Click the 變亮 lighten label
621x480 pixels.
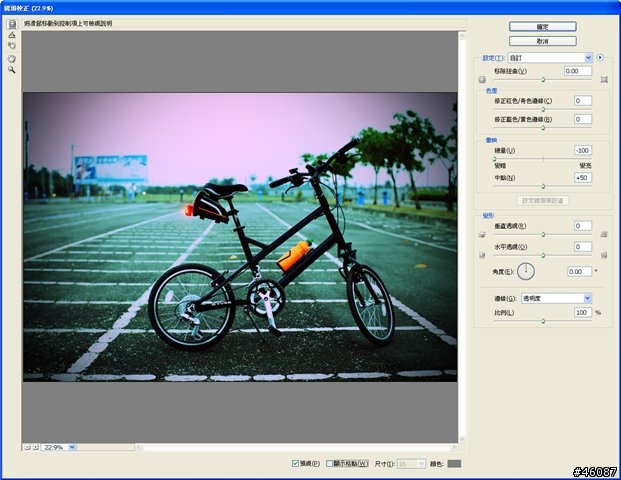(x=585, y=166)
